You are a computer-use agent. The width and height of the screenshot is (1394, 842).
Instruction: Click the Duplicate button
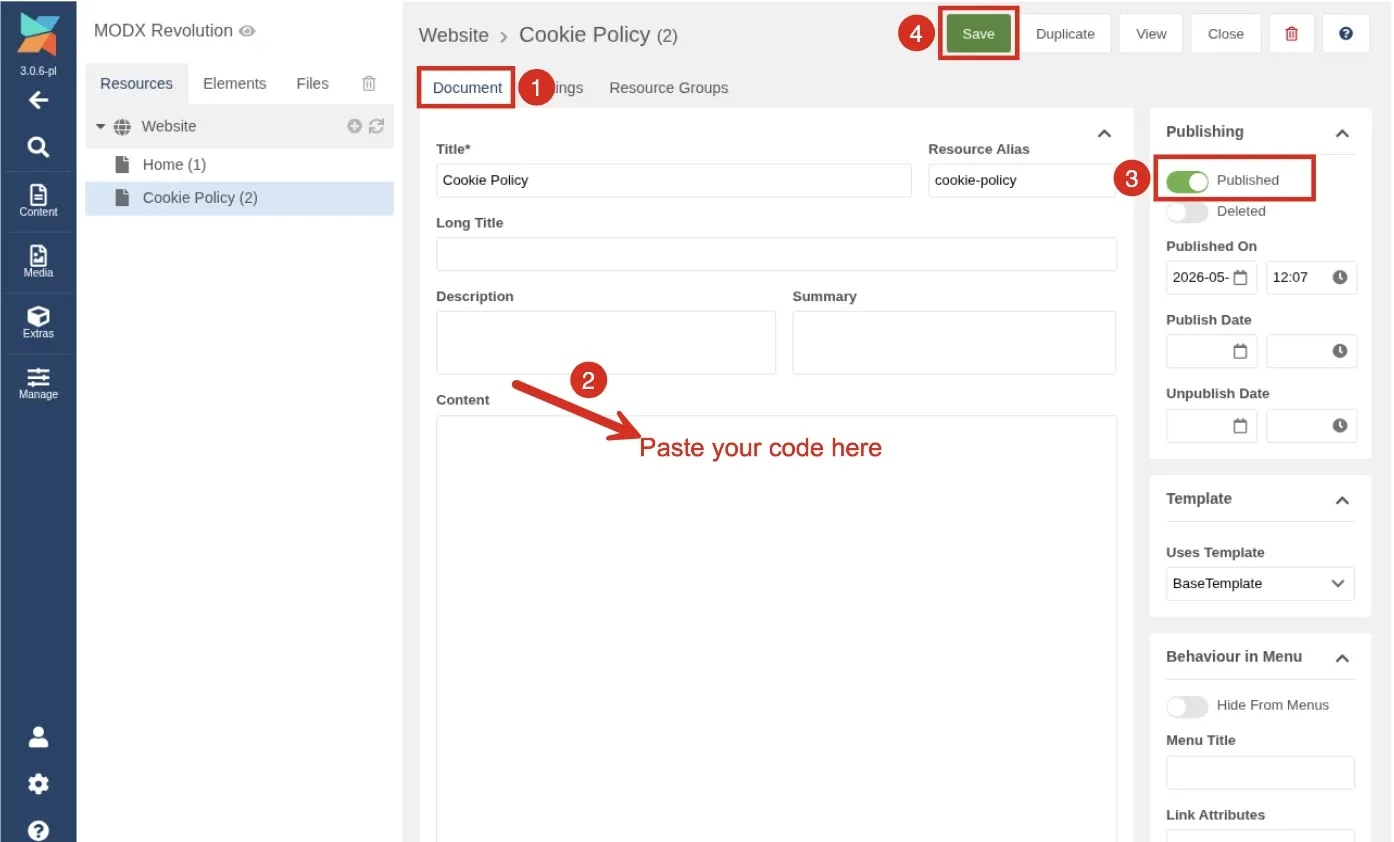click(1065, 34)
